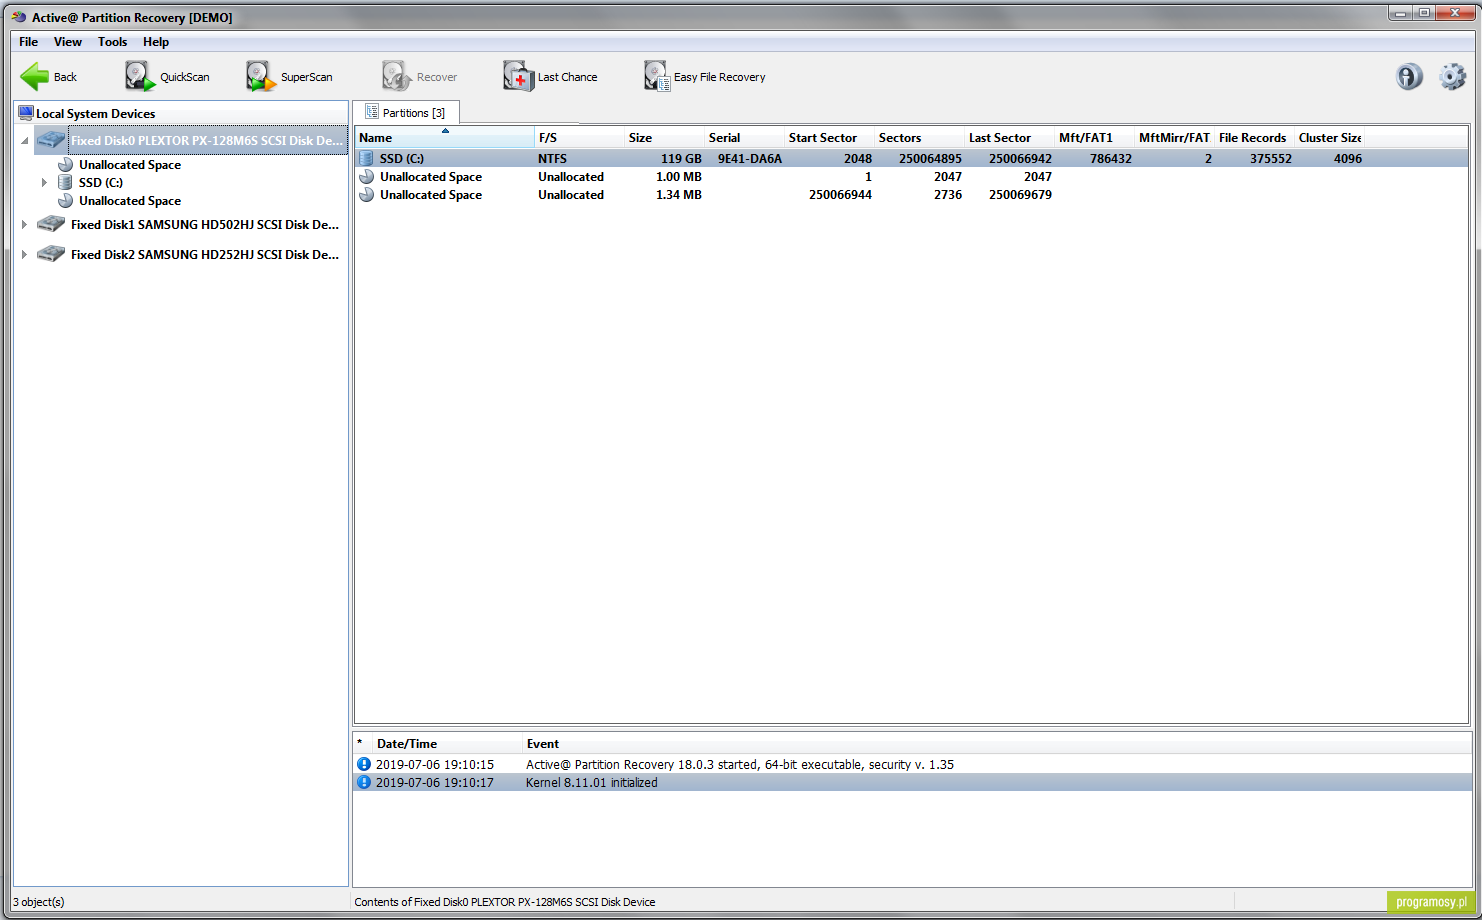1482x920 pixels.
Task: Select the Partitions [3] tab
Action: pos(406,112)
